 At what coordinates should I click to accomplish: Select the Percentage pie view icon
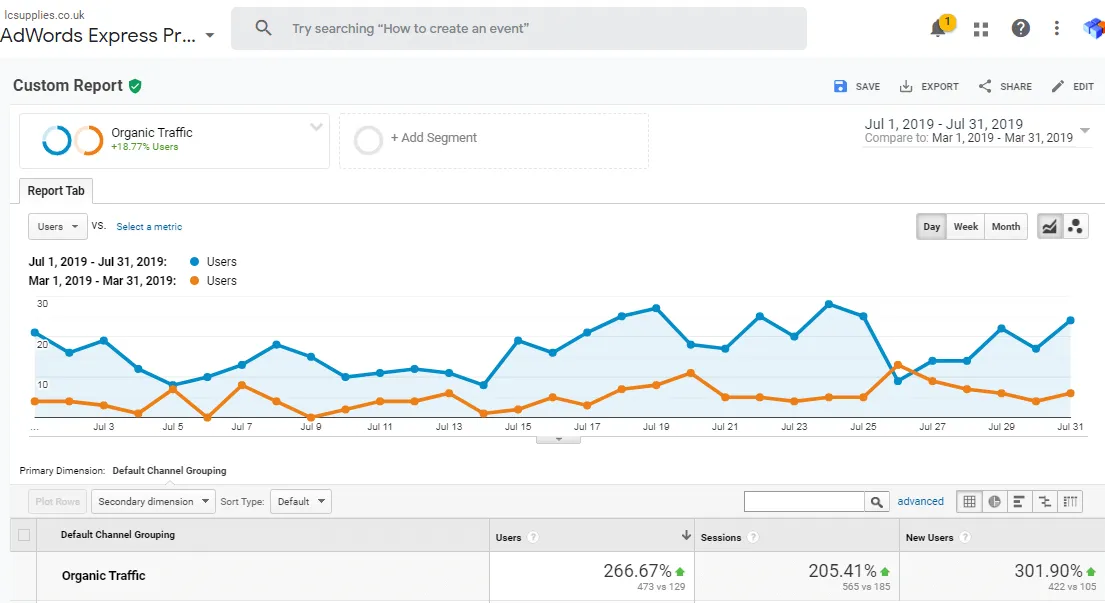click(x=994, y=502)
